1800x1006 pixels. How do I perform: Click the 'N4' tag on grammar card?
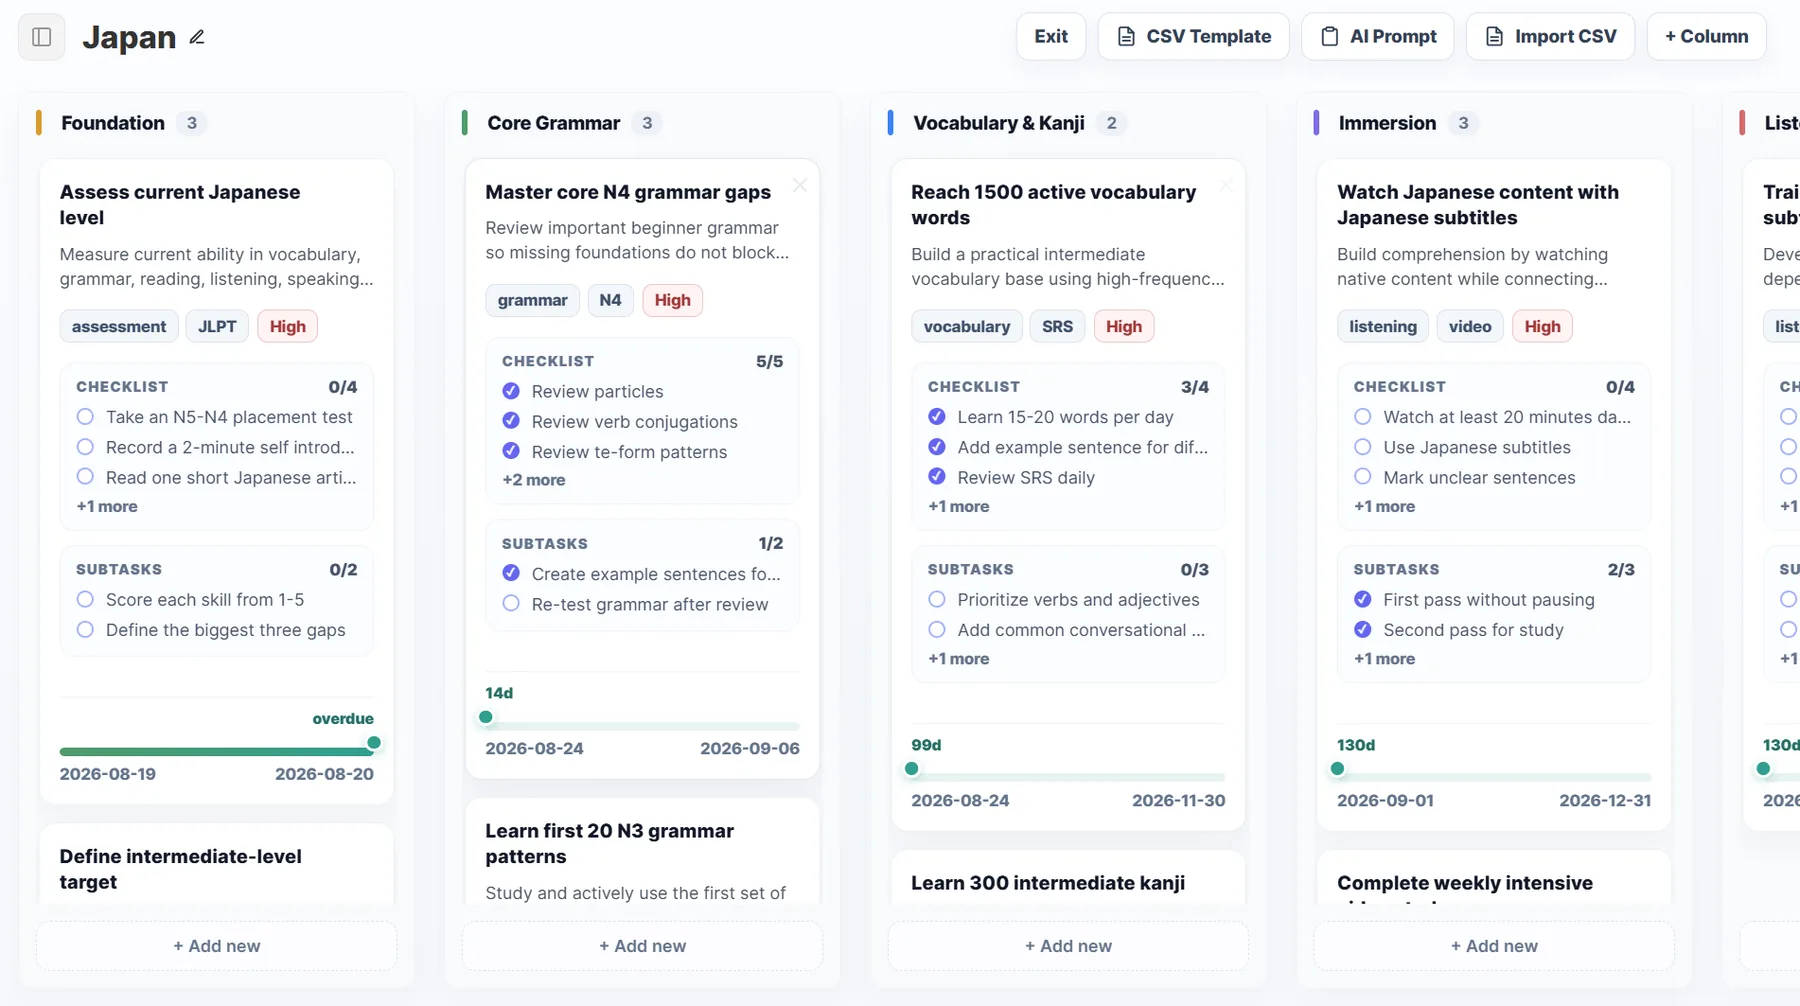click(x=610, y=300)
